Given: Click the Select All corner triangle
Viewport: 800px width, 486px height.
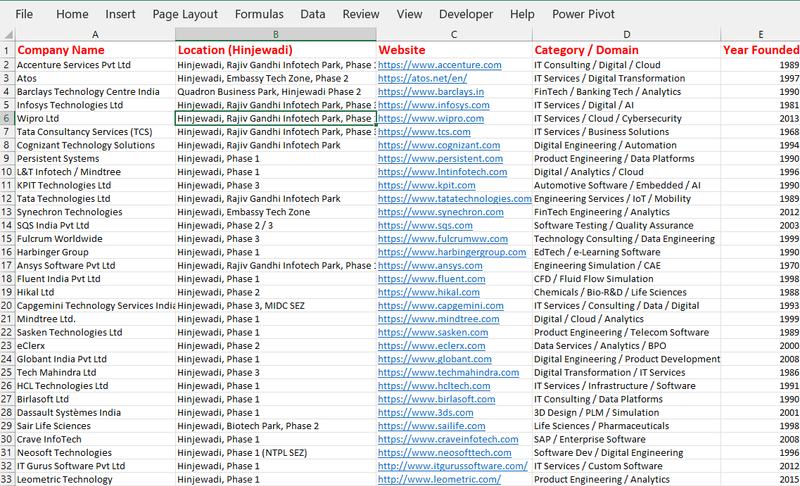Looking at the screenshot, I should point(8,35).
